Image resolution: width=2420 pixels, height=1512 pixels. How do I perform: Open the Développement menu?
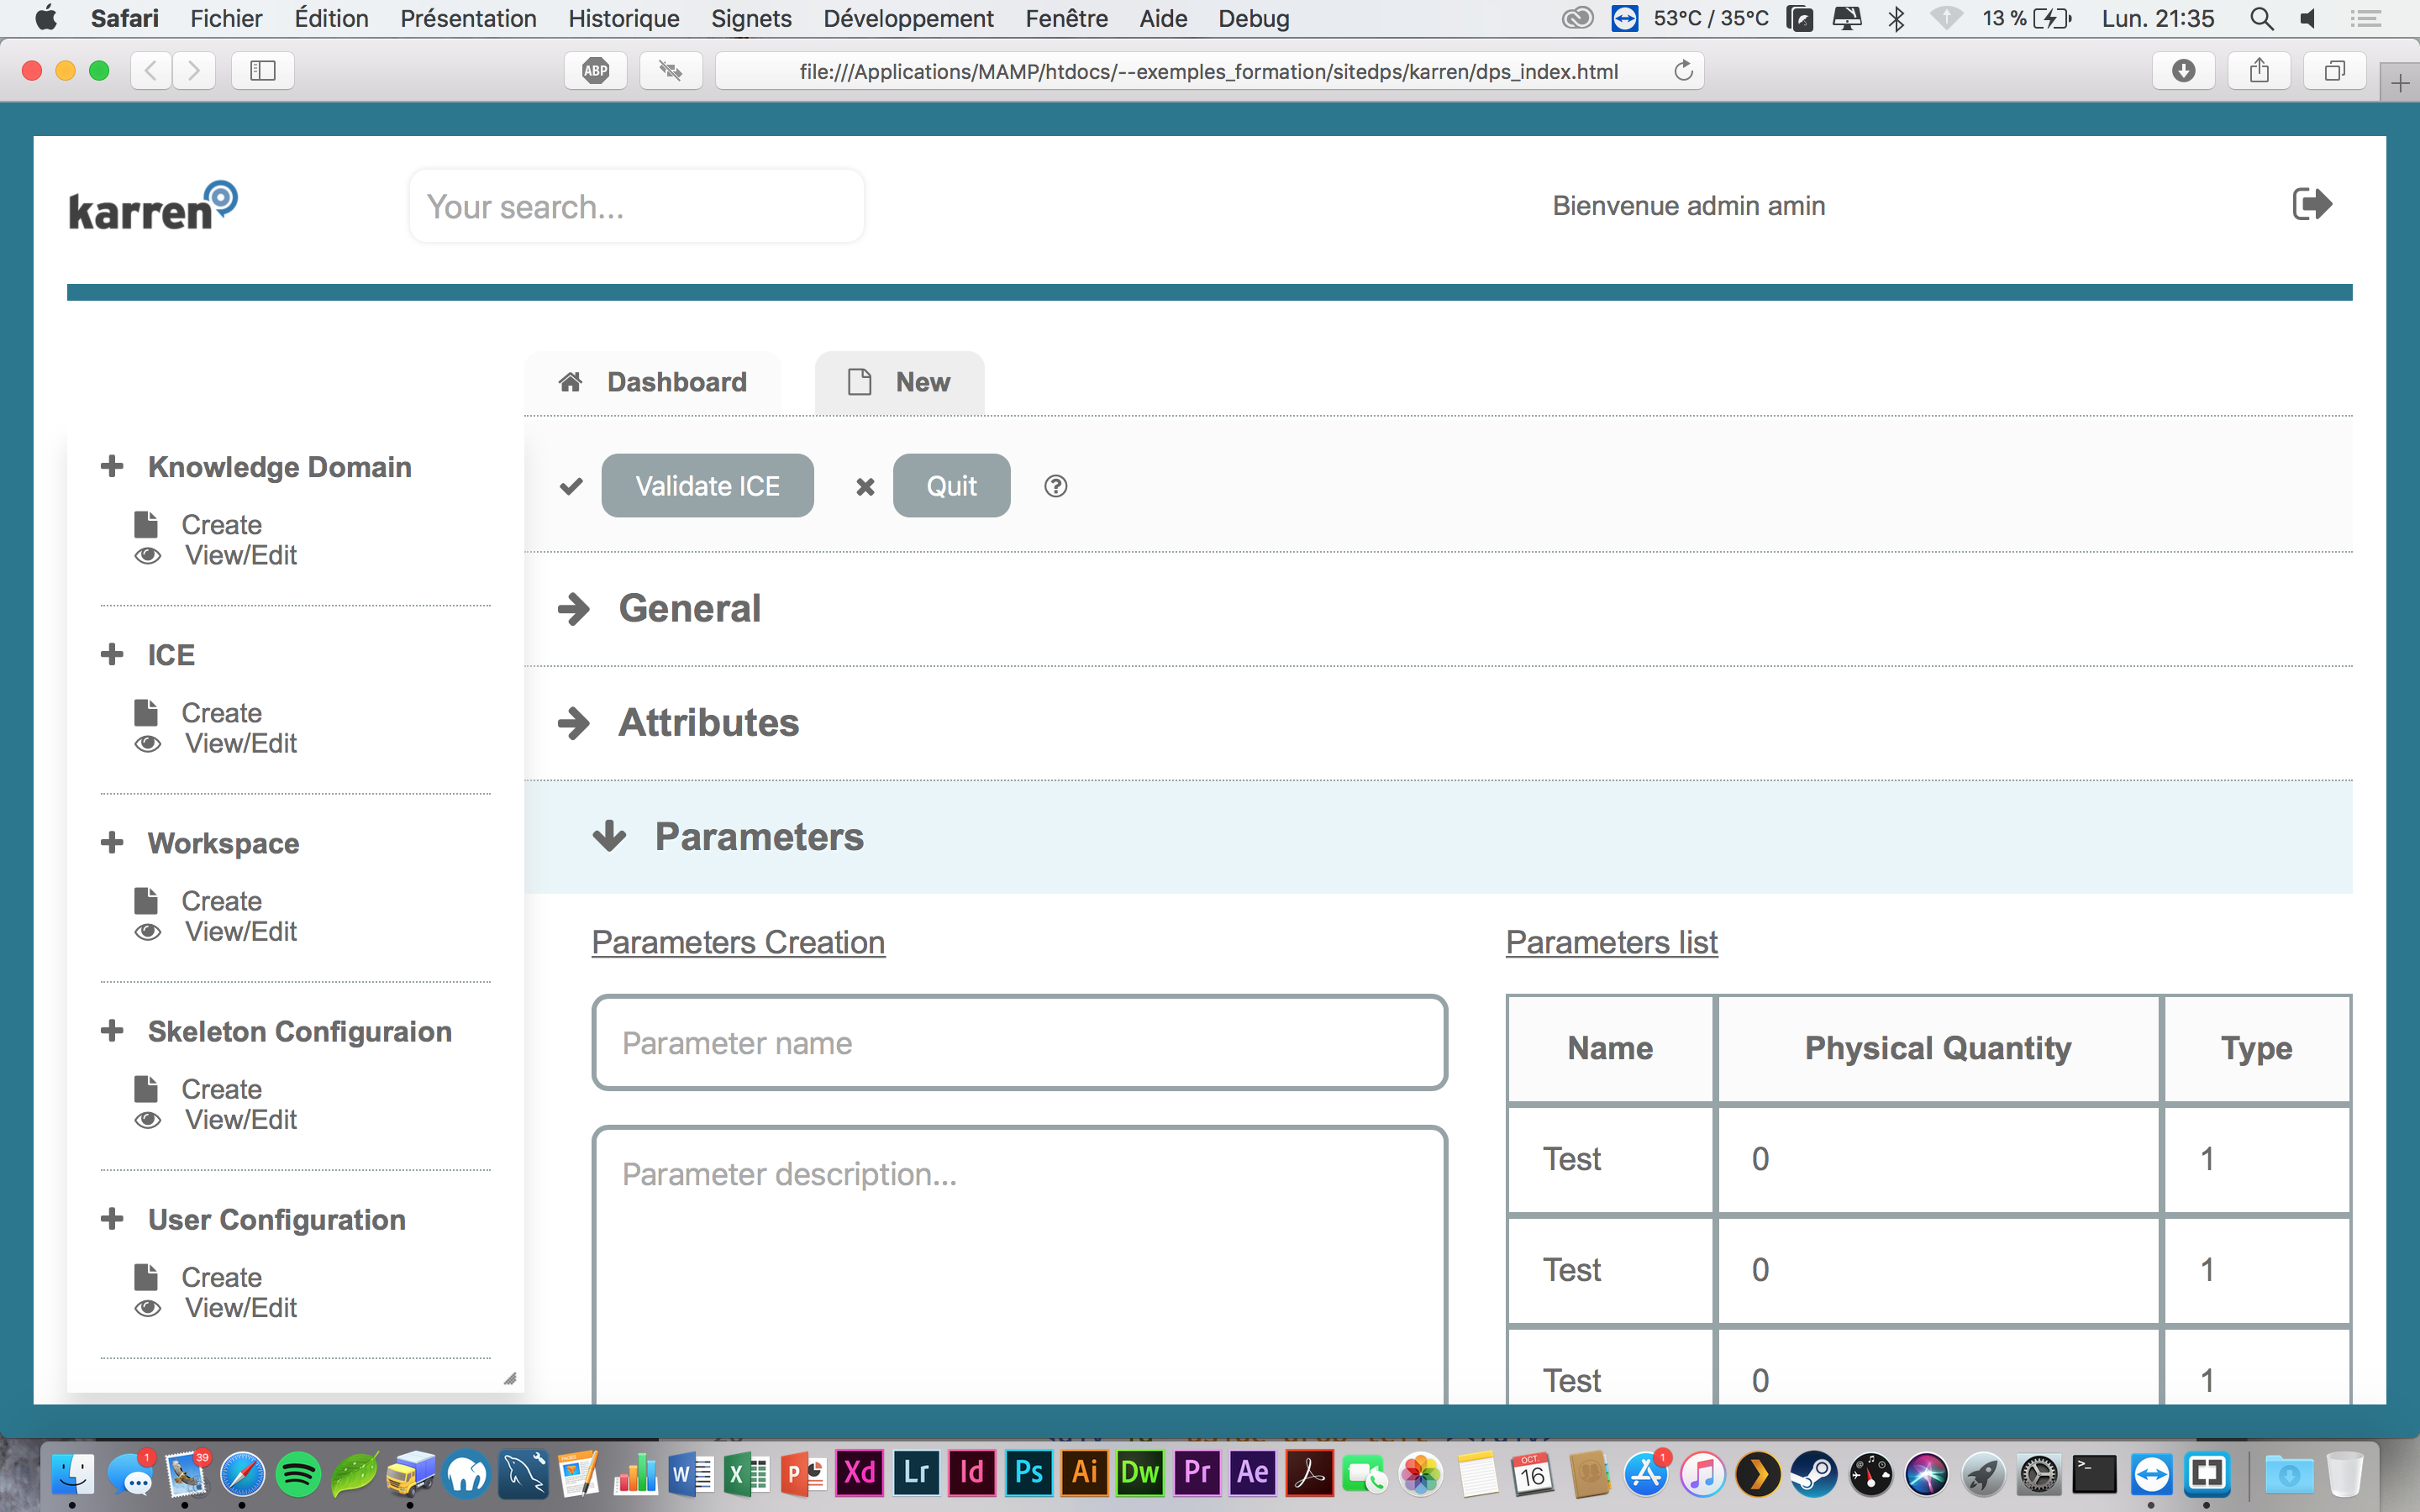click(x=908, y=18)
